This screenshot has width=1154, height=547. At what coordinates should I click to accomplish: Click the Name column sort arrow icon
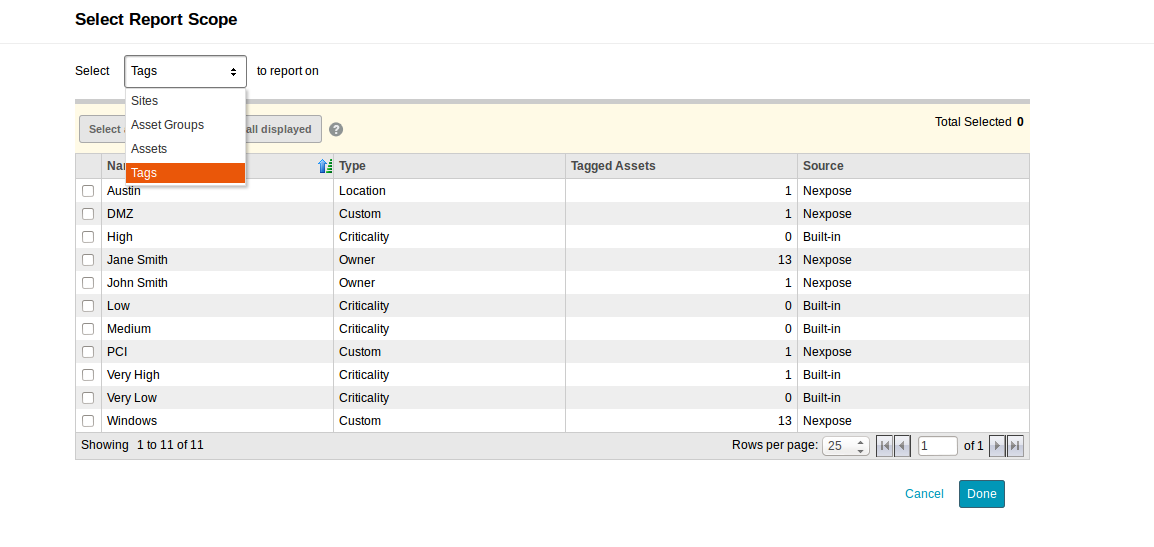point(324,166)
